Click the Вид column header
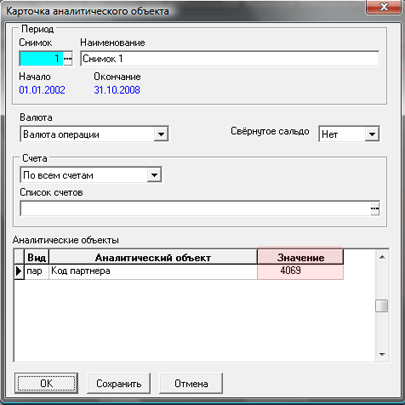This screenshot has height=405, width=405. [x=37, y=257]
